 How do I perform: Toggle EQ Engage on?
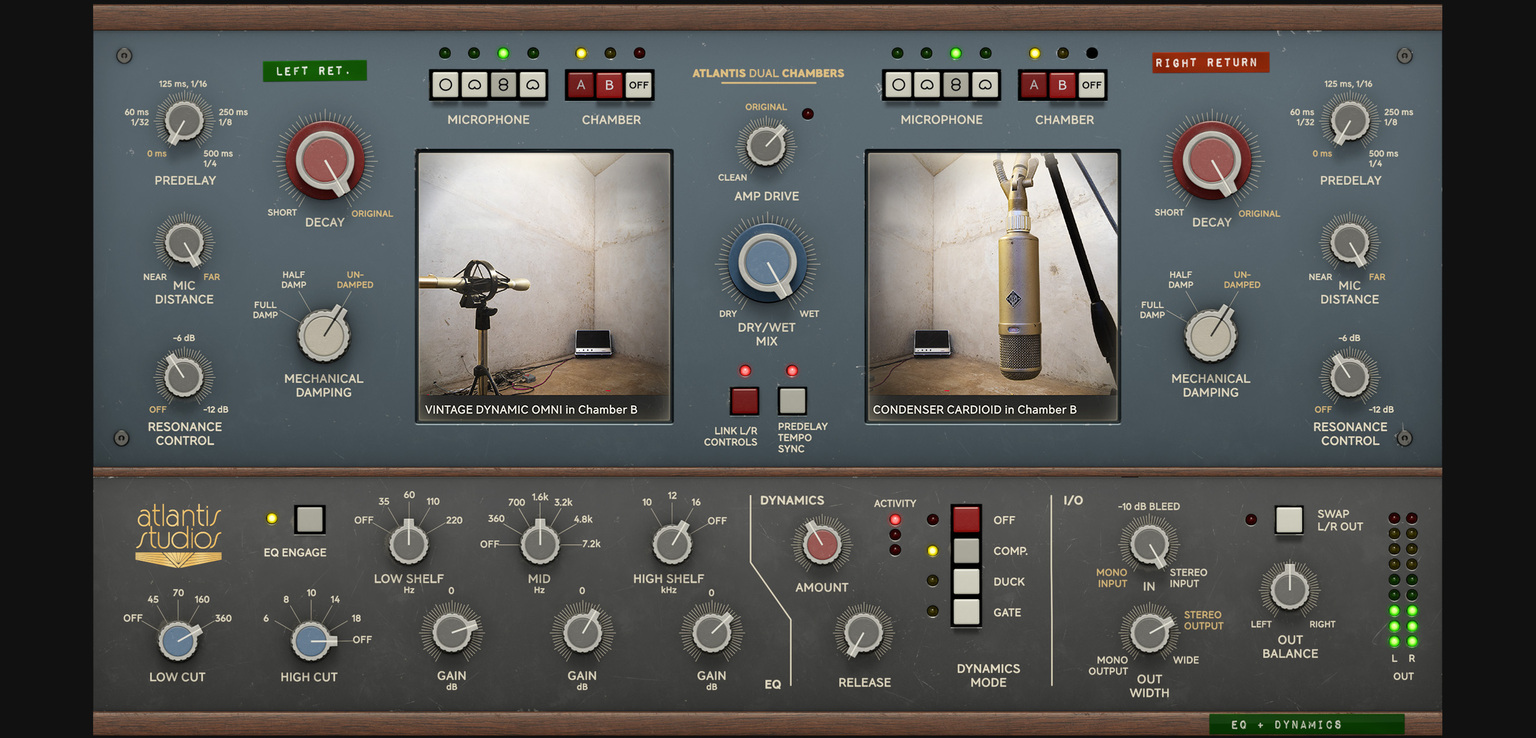310,519
